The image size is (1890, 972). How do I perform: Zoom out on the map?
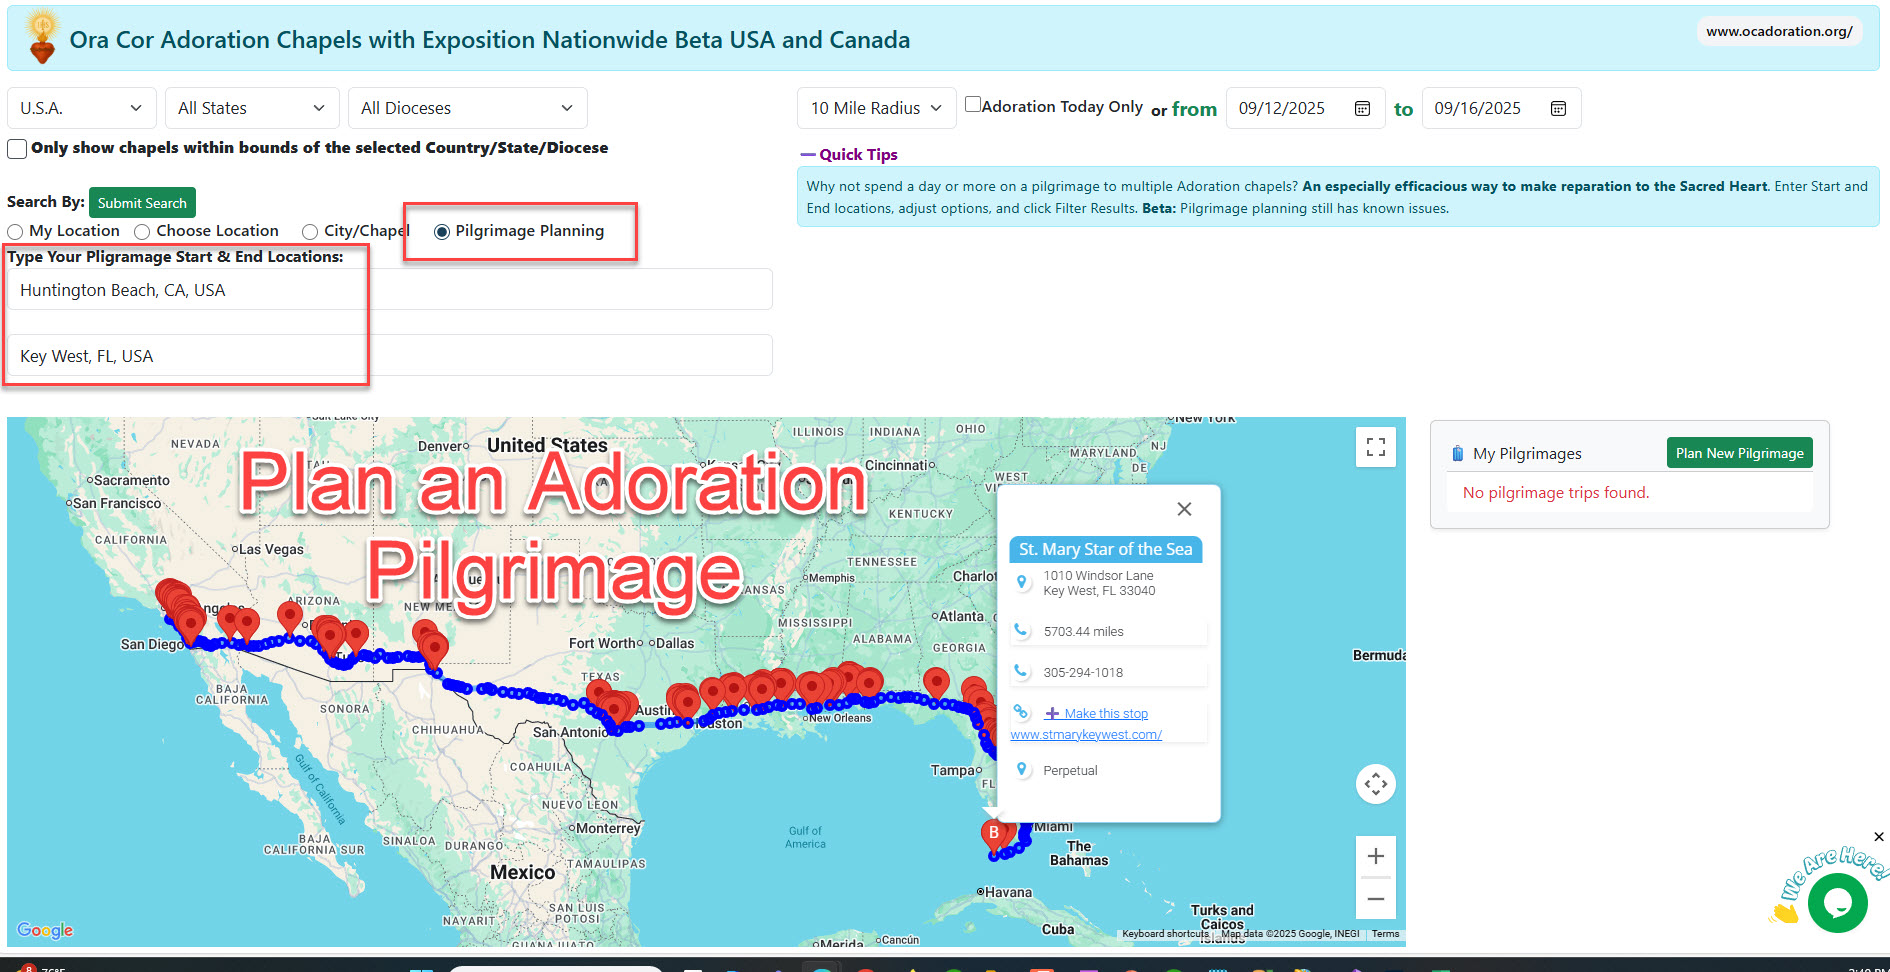coord(1376,898)
